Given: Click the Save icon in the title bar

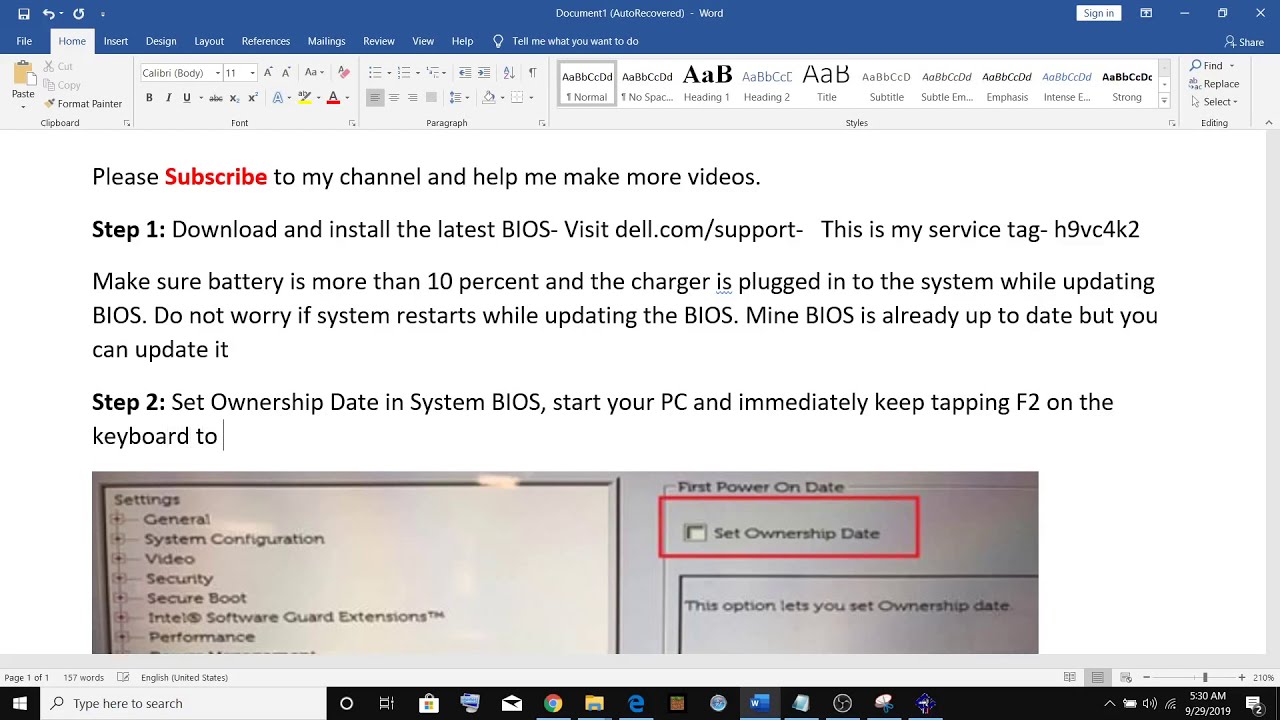Looking at the screenshot, I should point(24,14).
